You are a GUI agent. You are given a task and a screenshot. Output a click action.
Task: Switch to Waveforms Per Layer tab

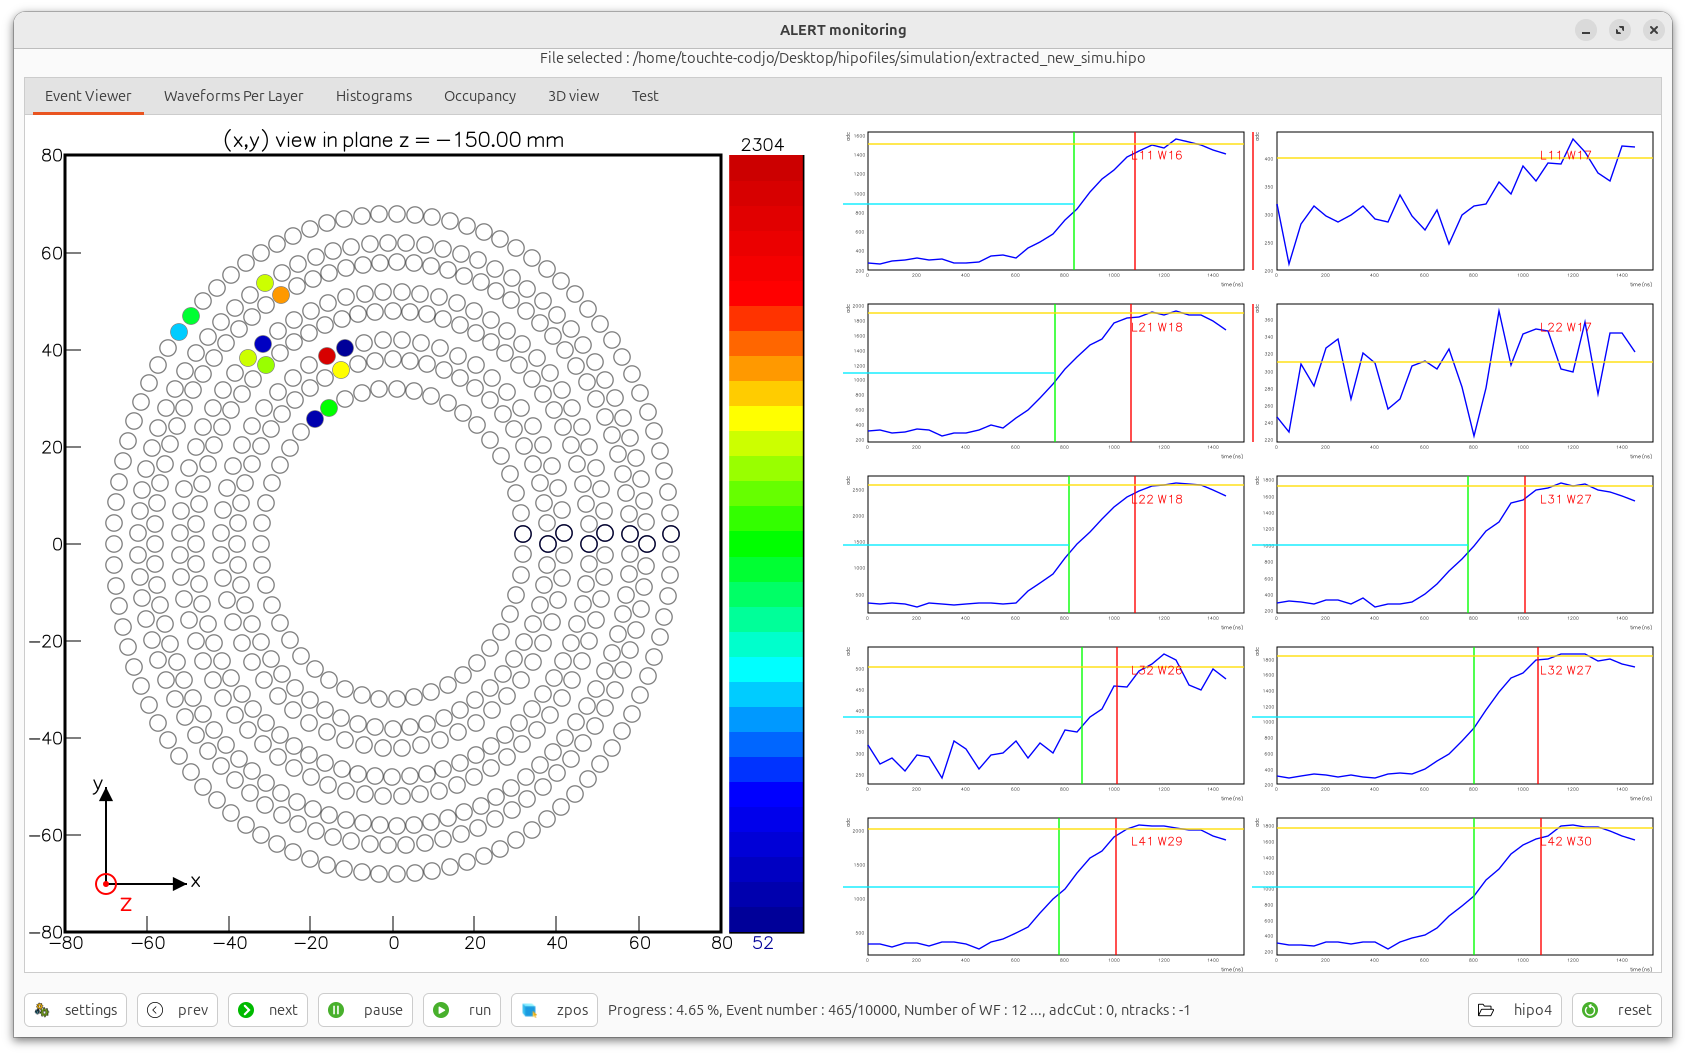233,96
